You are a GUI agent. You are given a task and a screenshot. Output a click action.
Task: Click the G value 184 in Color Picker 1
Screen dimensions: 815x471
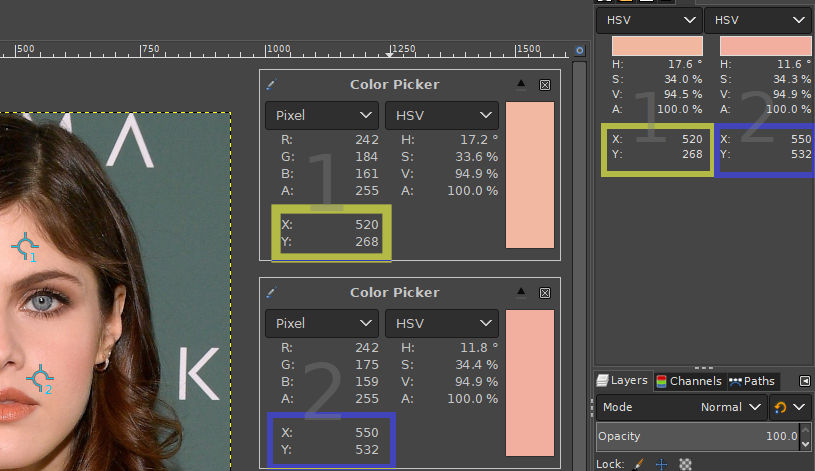point(366,157)
